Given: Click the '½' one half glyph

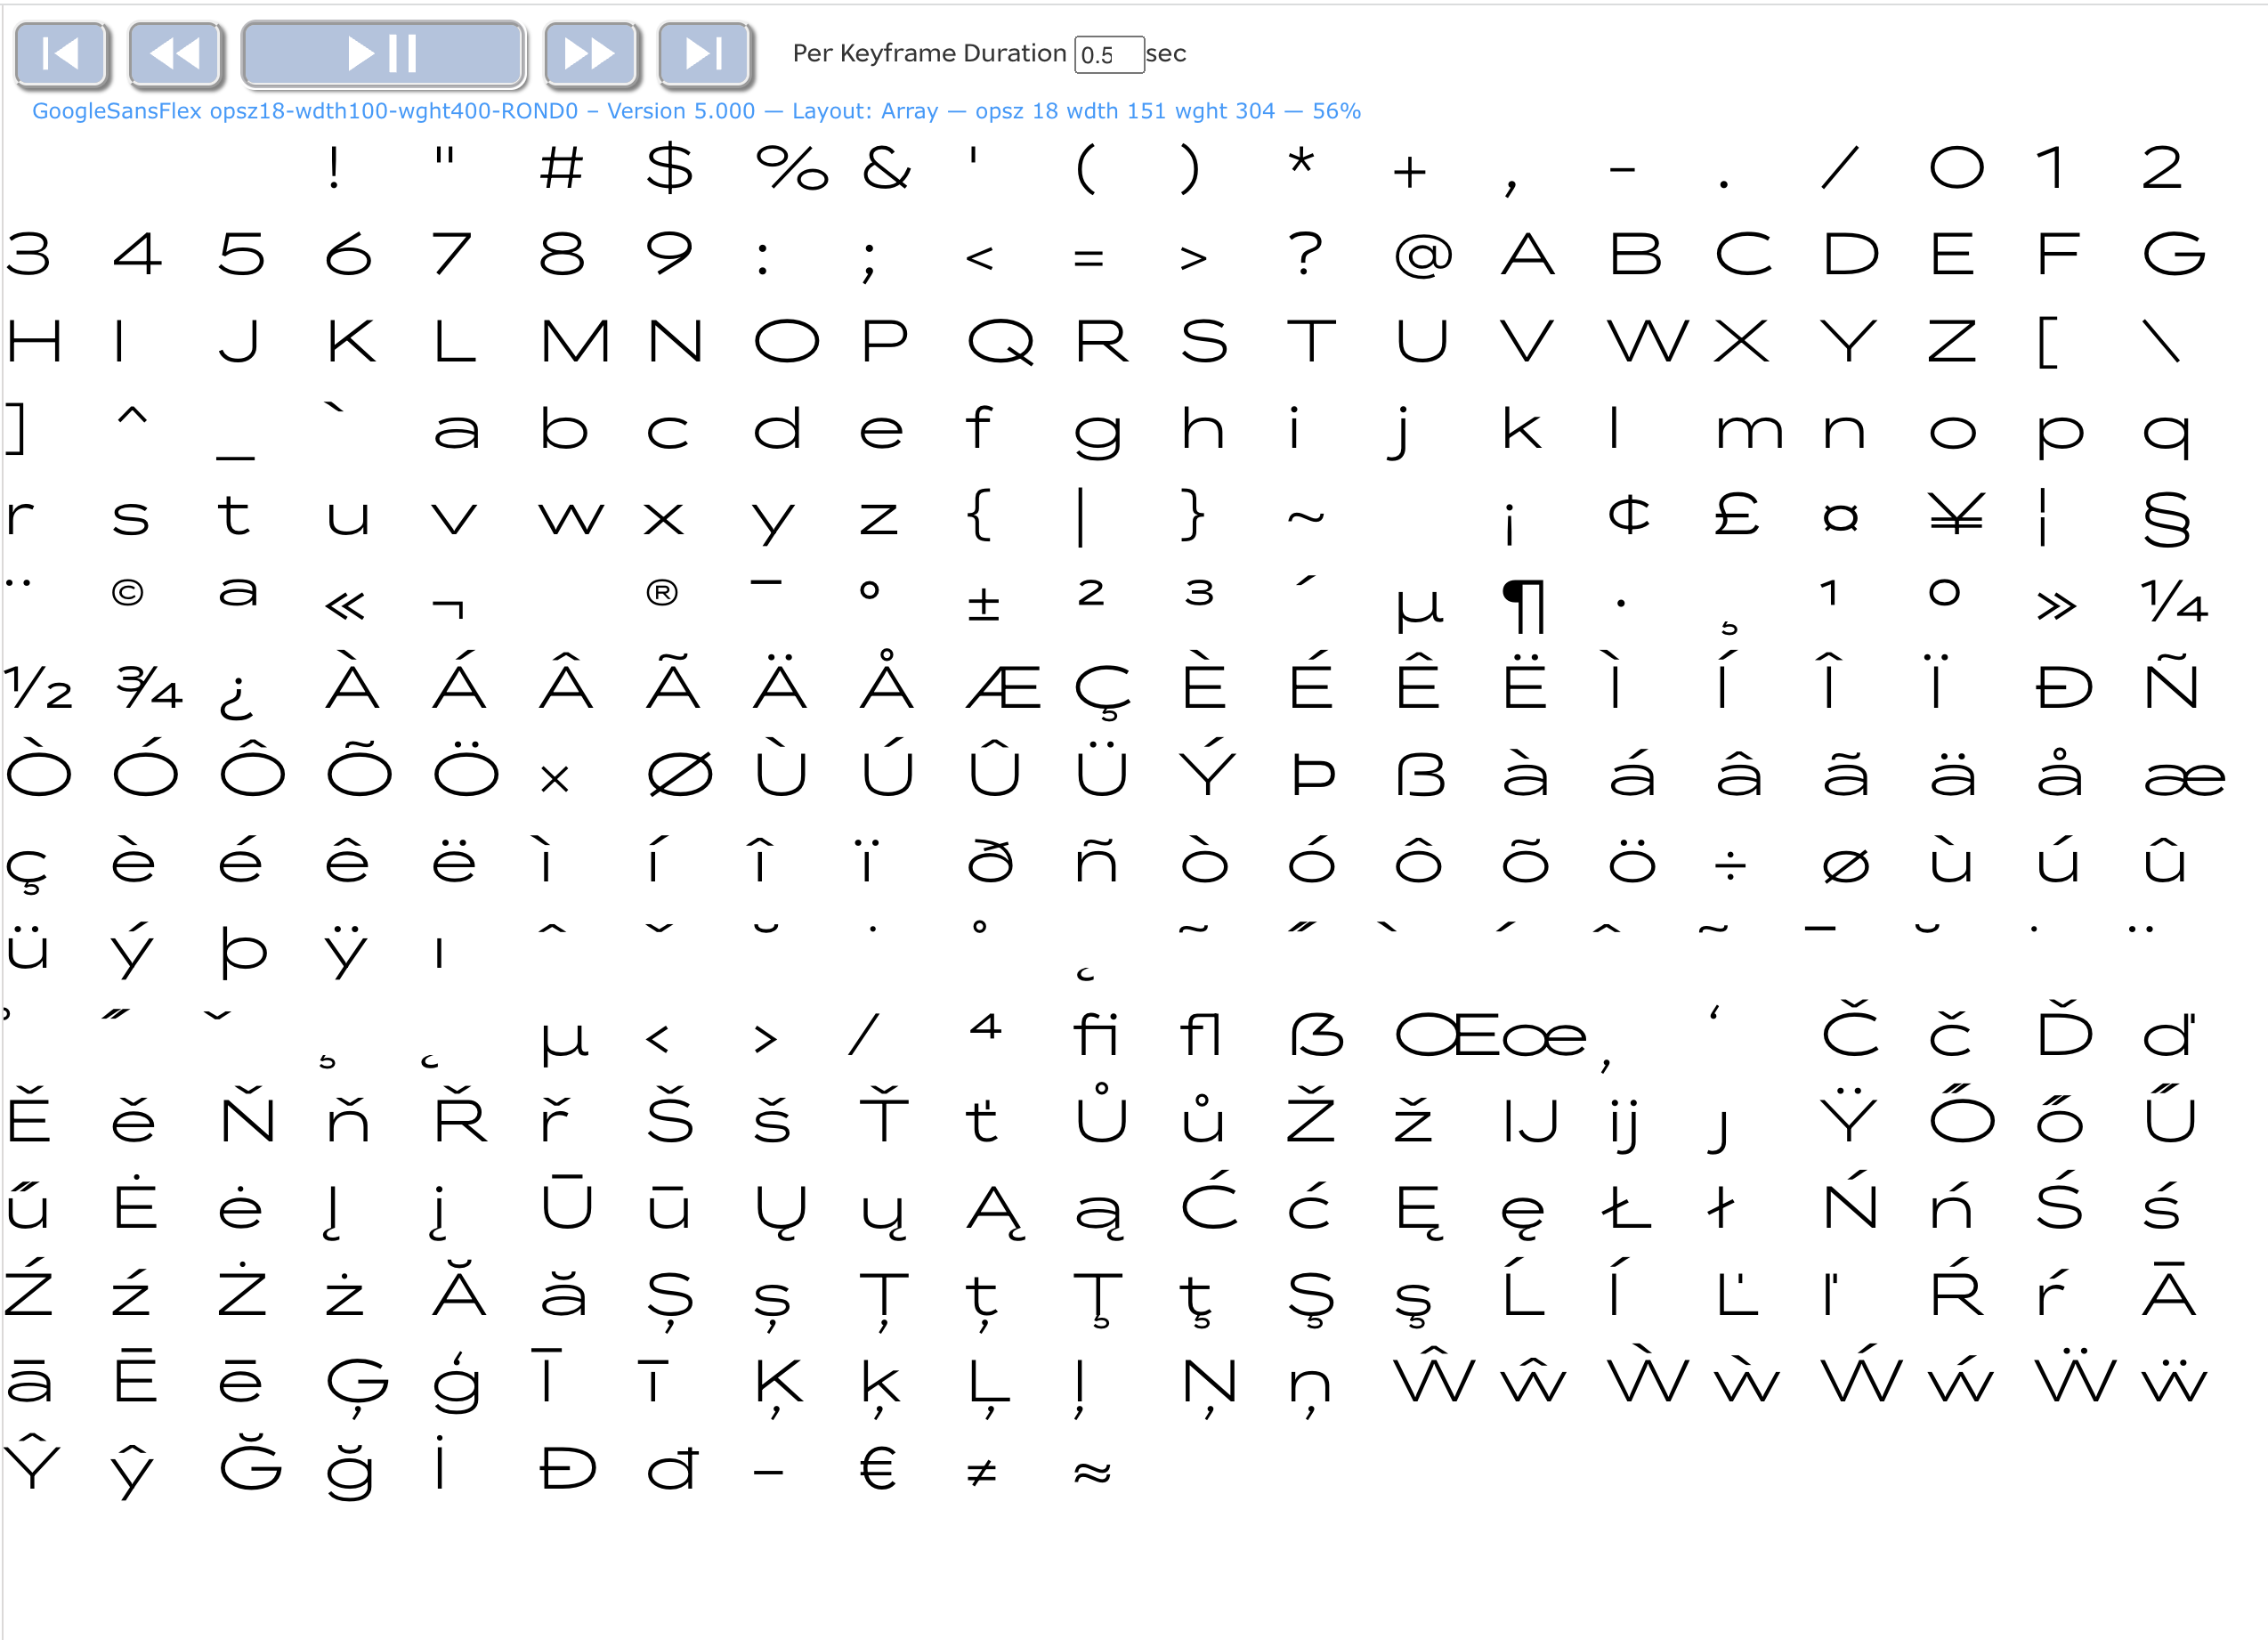Looking at the screenshot, I should click(38, 687).
